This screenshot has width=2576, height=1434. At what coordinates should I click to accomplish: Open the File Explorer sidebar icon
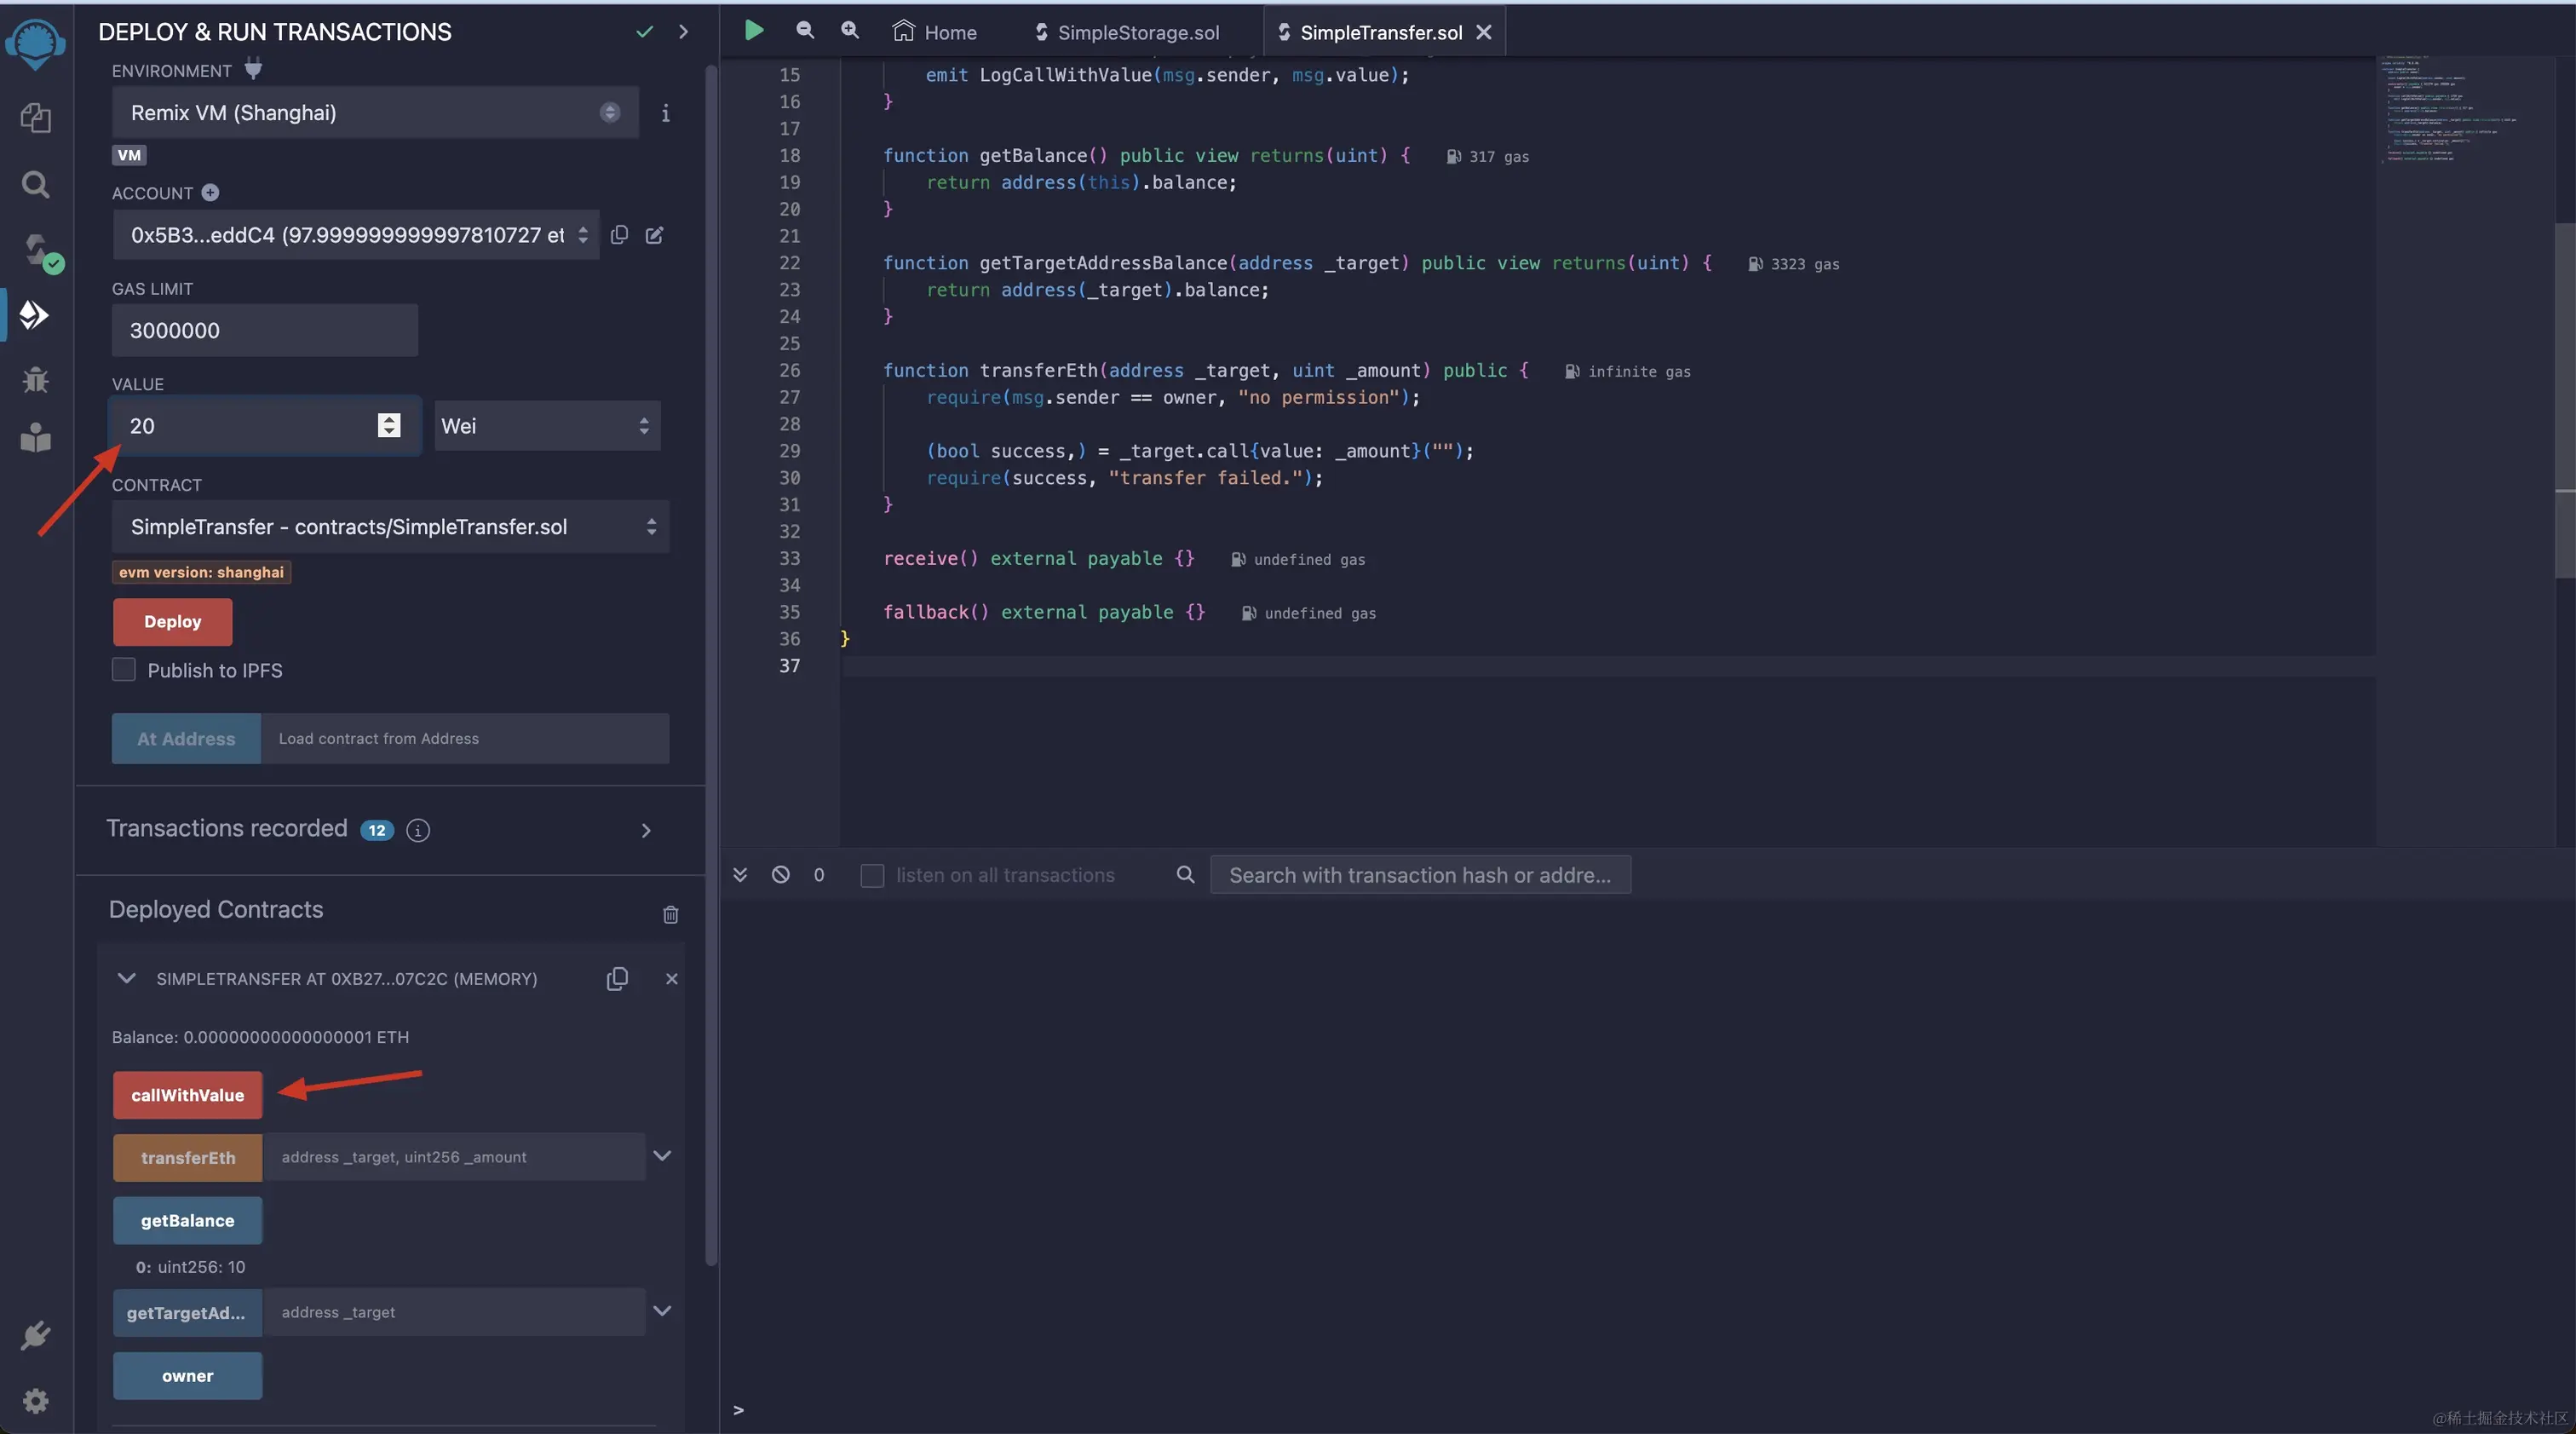point(35,118)
